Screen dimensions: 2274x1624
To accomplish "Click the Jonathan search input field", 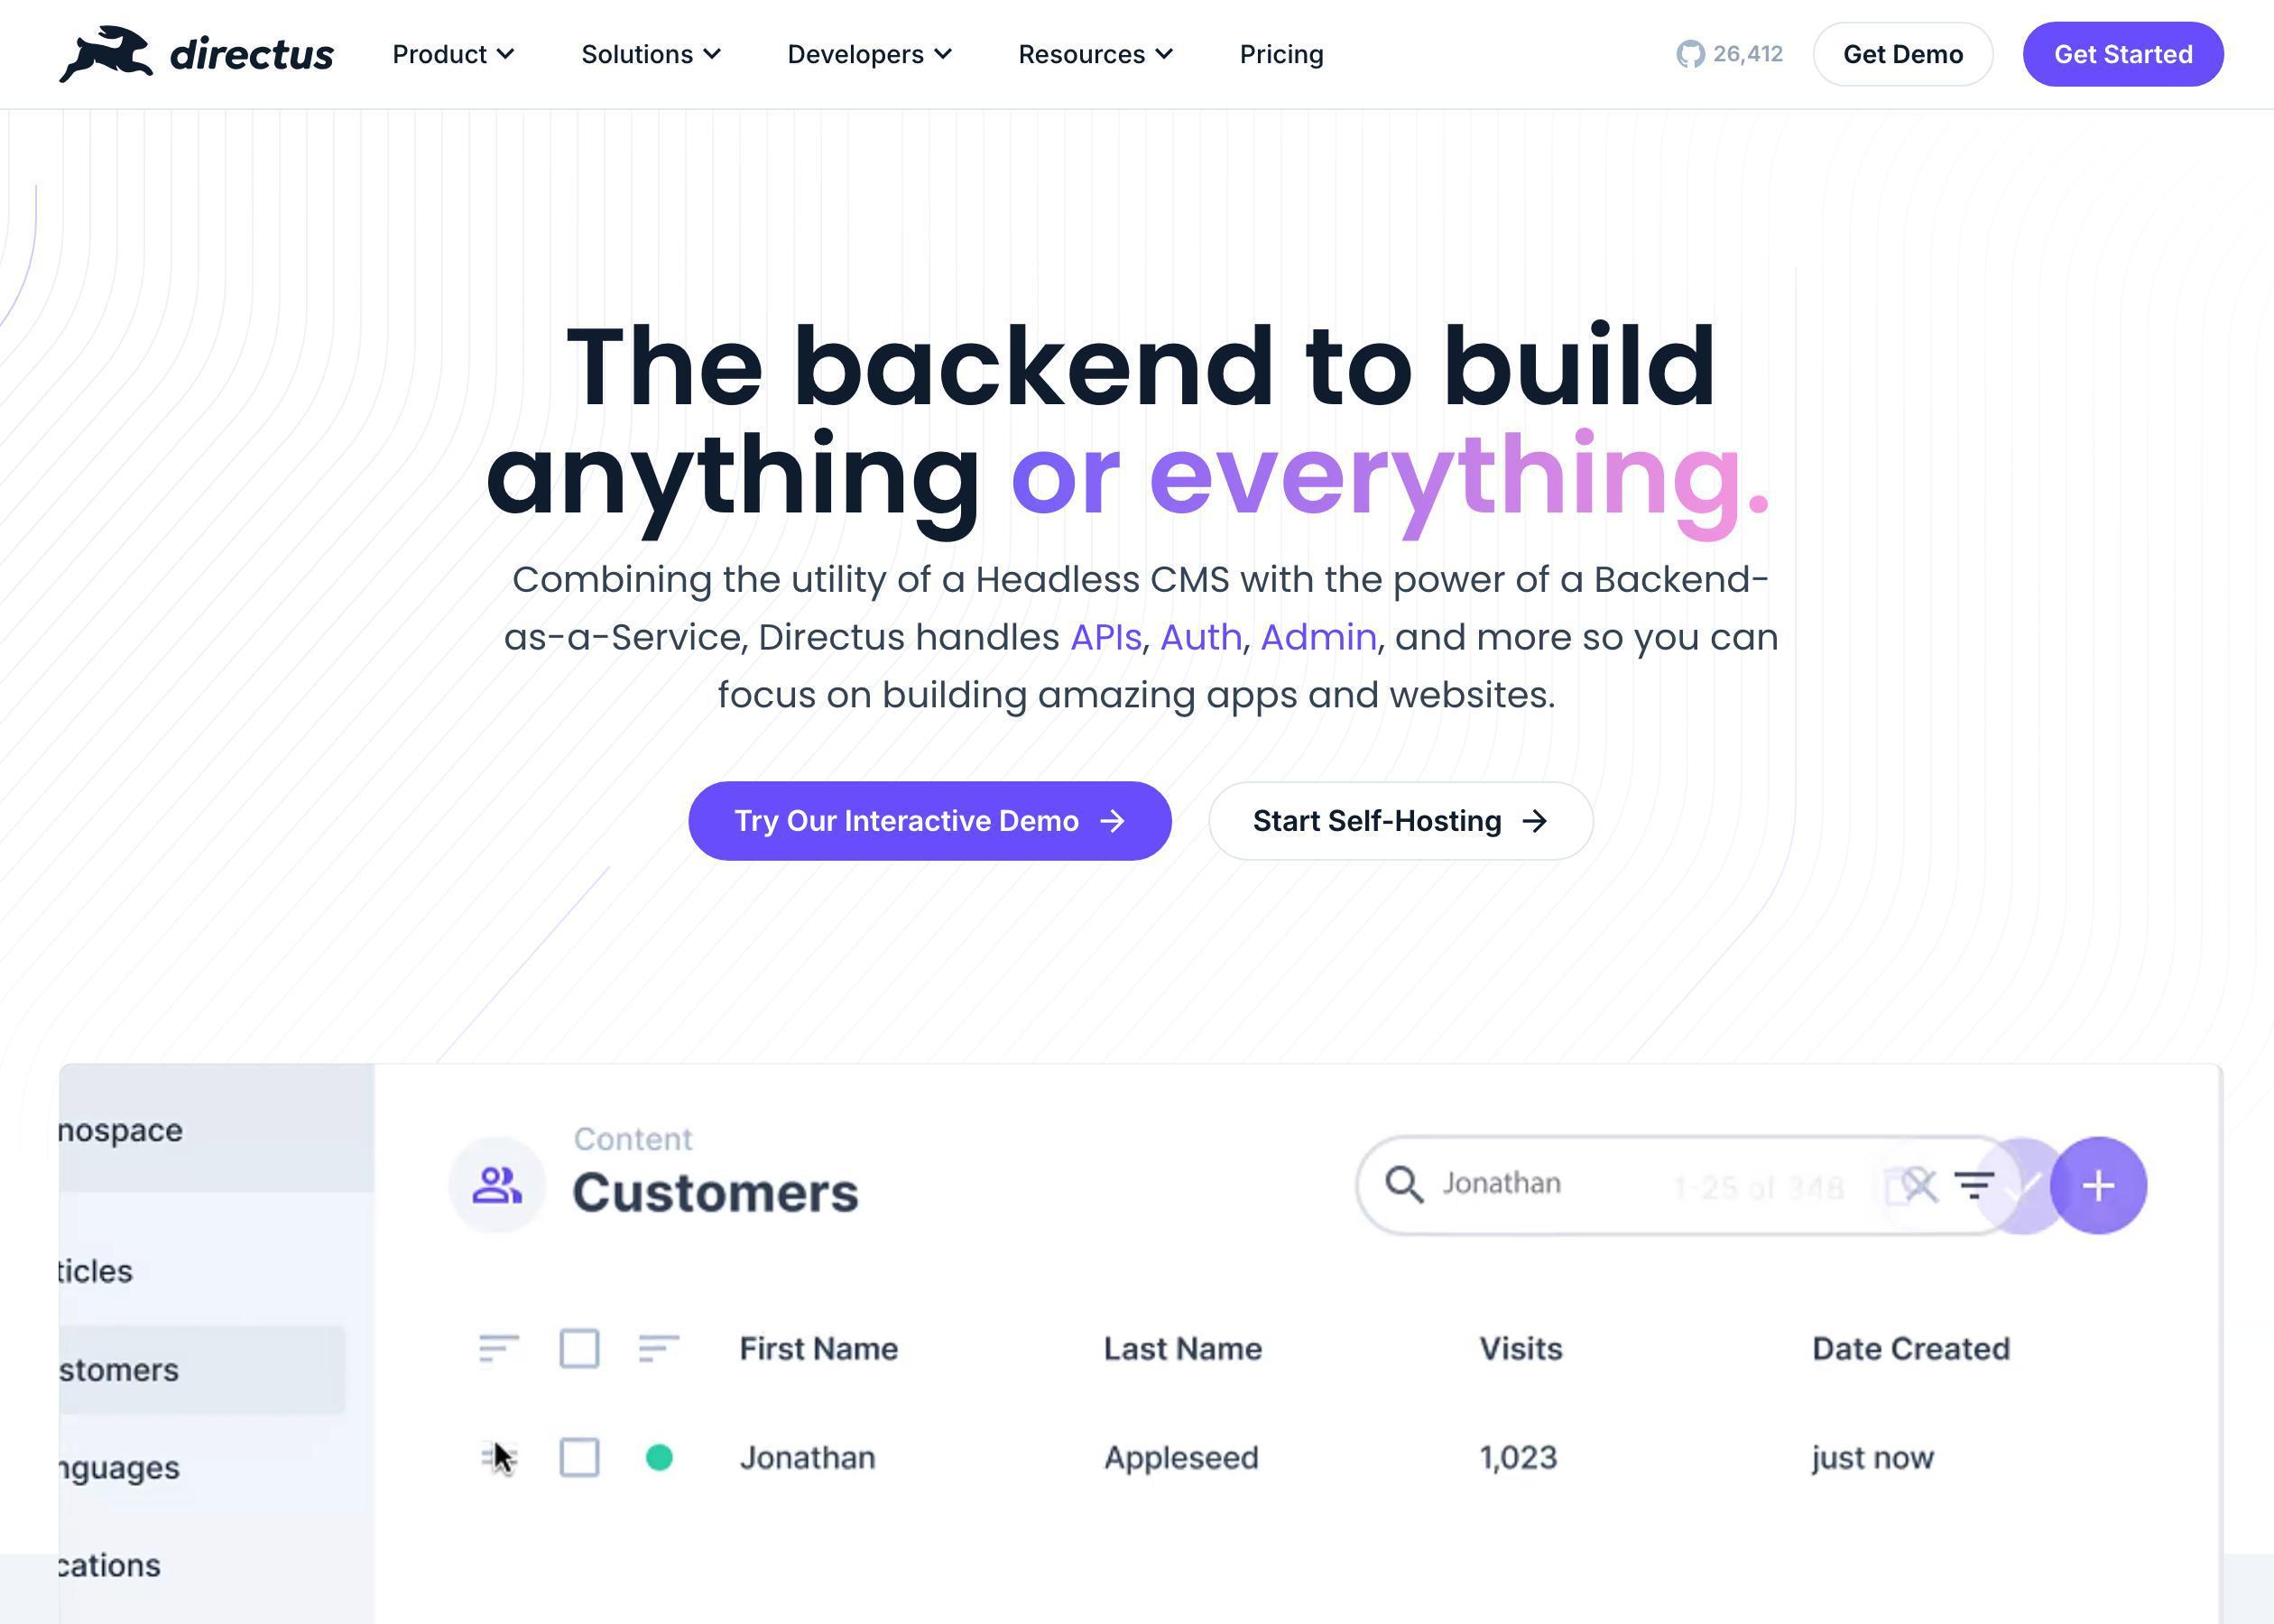I will [x=1654, y=1183].
